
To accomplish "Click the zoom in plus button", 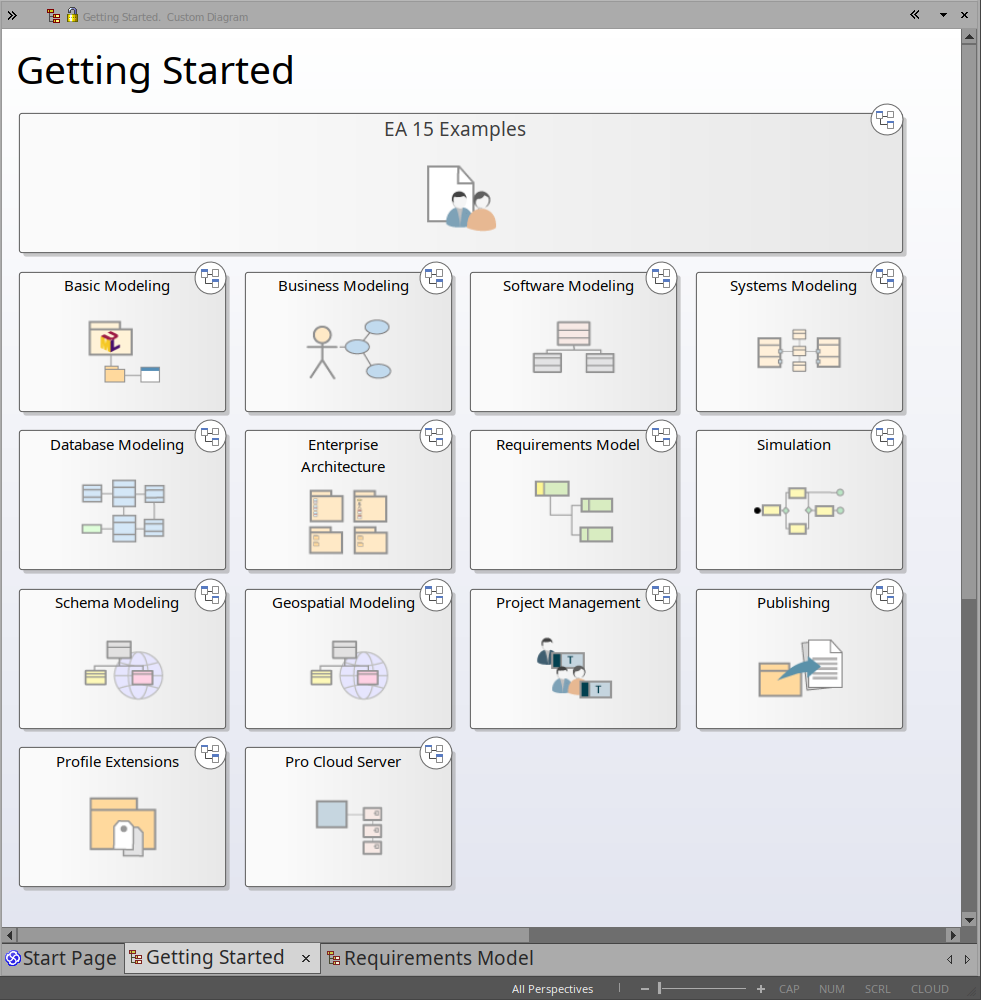I will [761, 989].
